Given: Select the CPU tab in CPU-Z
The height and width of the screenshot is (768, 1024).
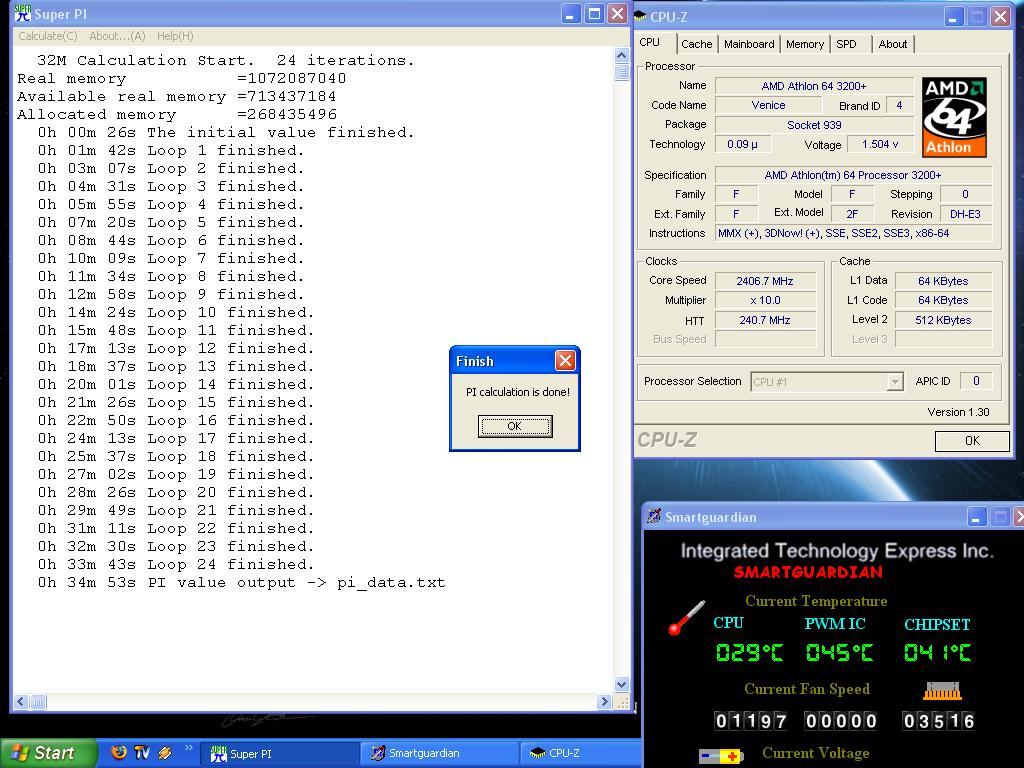Looking at the screenshot, I should [x=650, y=42].
